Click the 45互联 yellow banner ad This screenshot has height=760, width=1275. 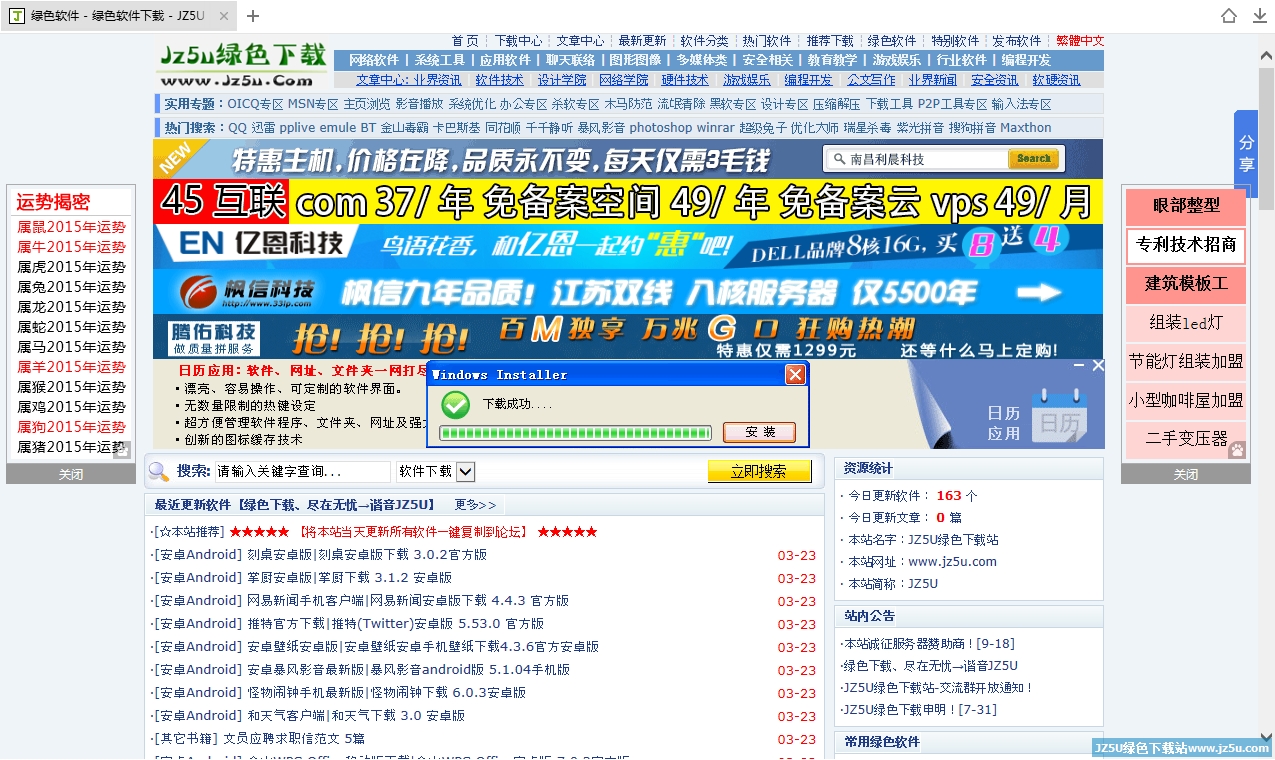(628, 202)
